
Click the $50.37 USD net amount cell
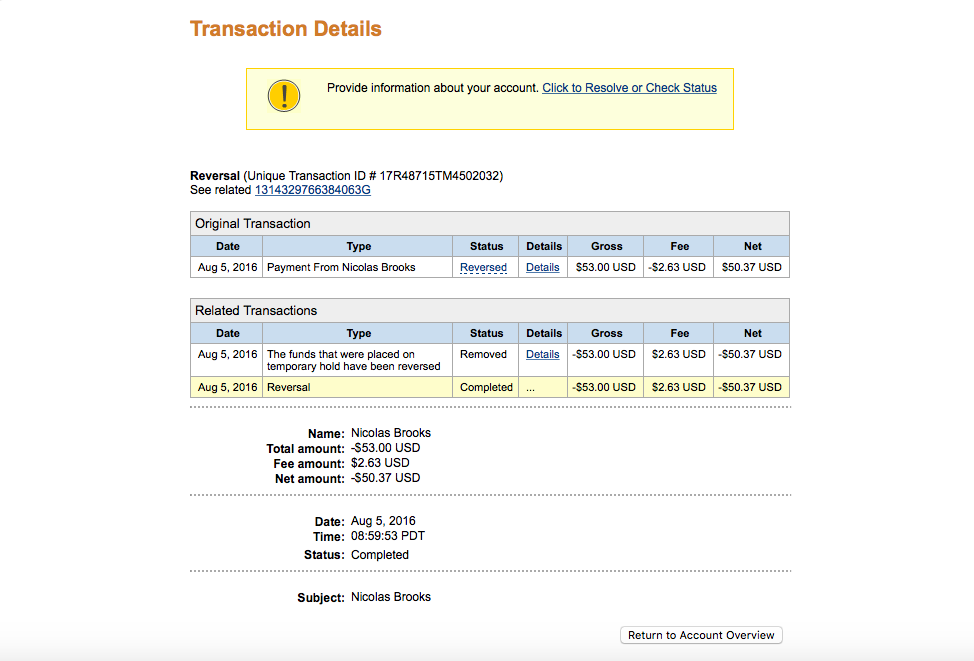(752, 267)
